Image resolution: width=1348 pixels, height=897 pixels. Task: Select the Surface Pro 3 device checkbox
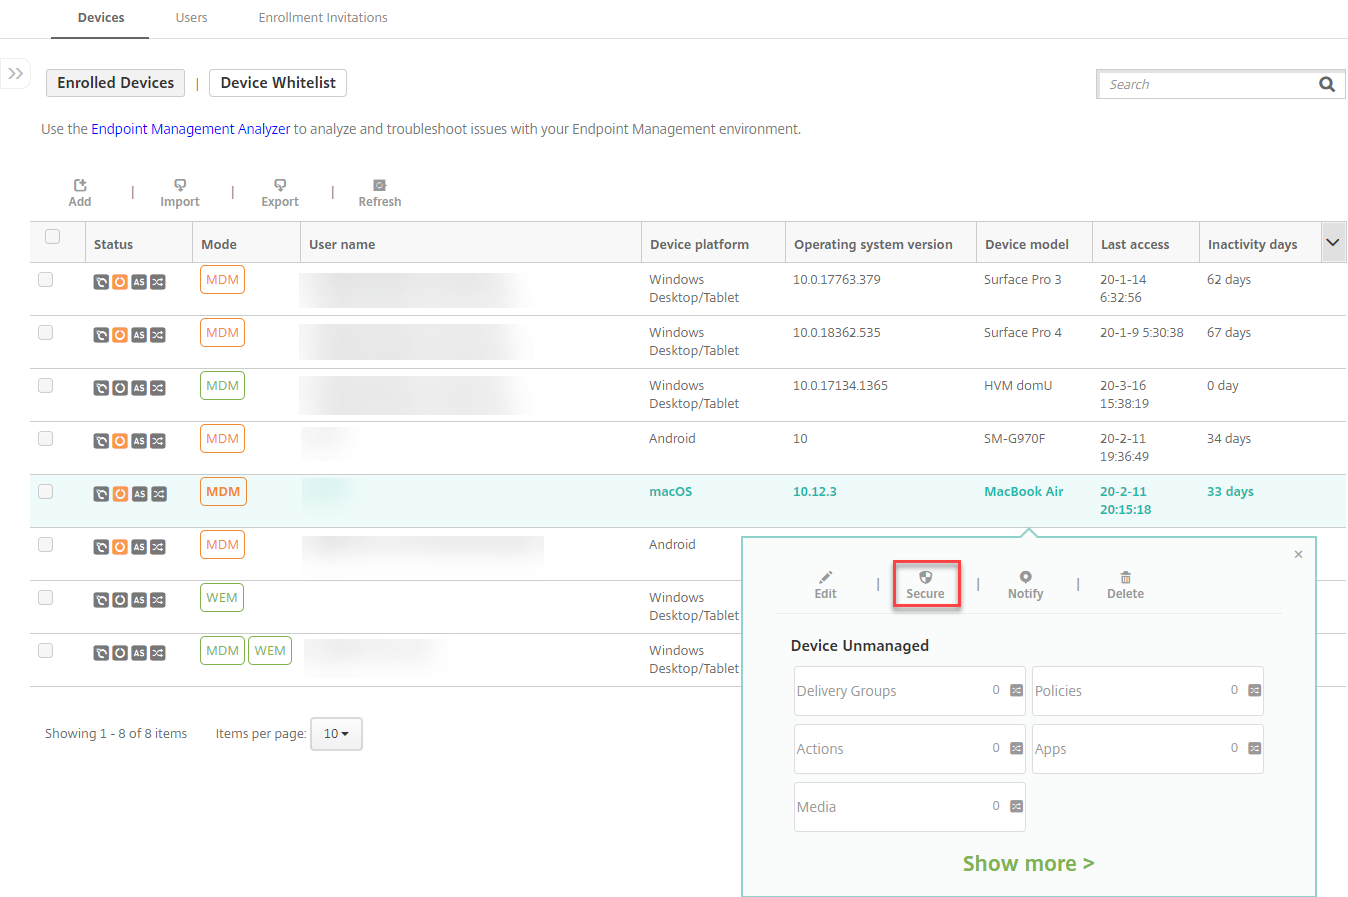point(46,280)
